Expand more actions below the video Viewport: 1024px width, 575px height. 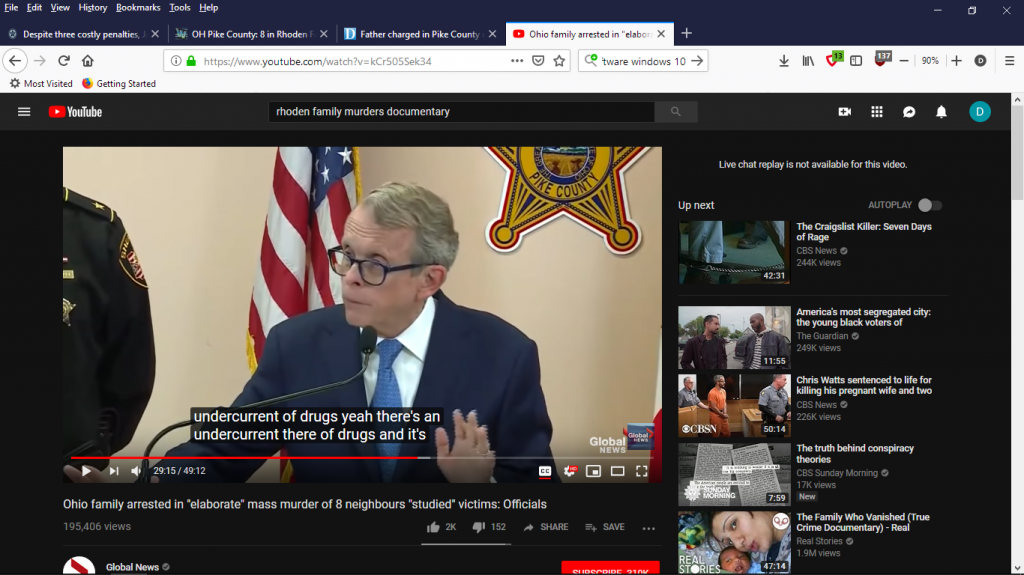[648, 528]
